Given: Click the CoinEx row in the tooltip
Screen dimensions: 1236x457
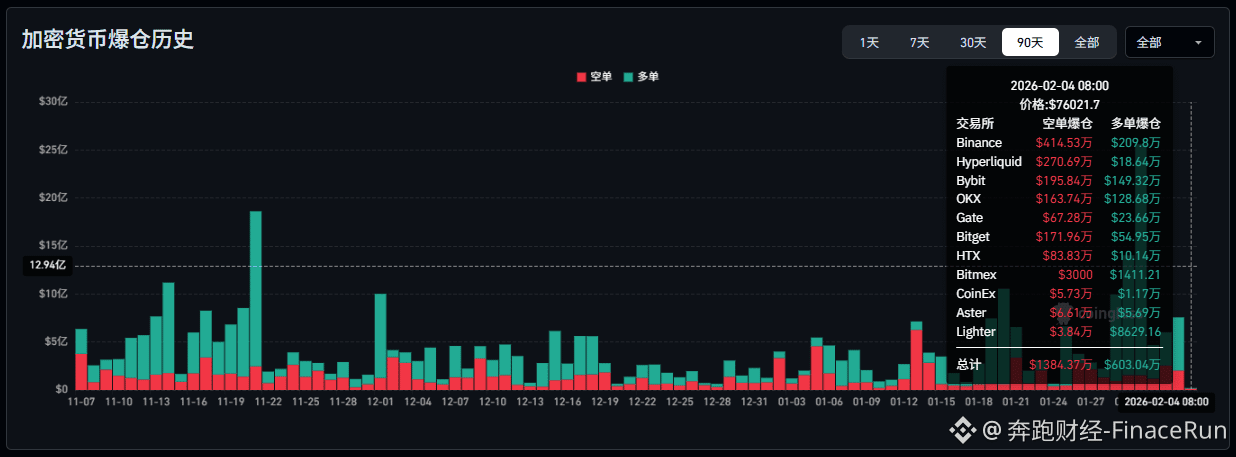Looking at the screenshot, I should pos(1058,294).
